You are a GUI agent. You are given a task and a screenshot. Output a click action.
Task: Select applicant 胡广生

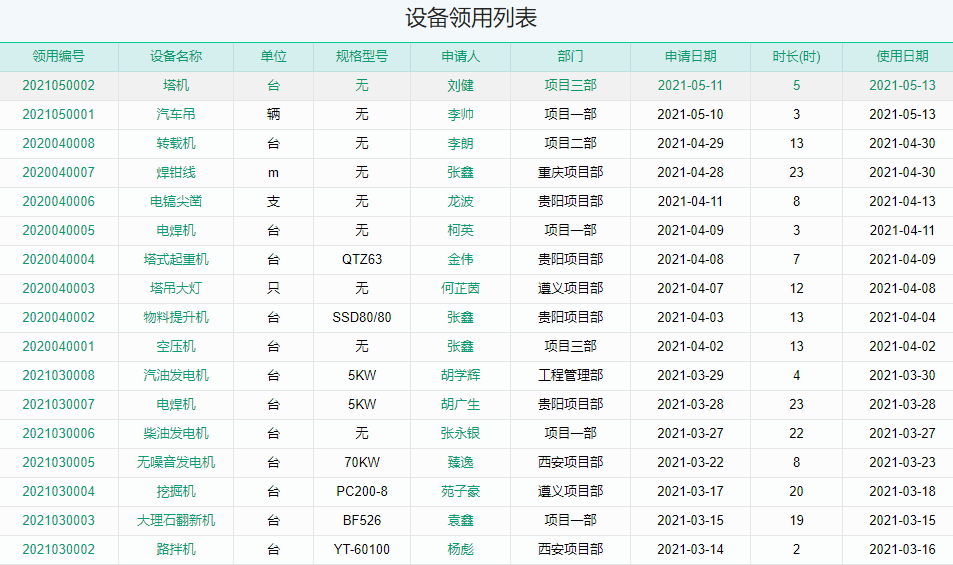460,405
